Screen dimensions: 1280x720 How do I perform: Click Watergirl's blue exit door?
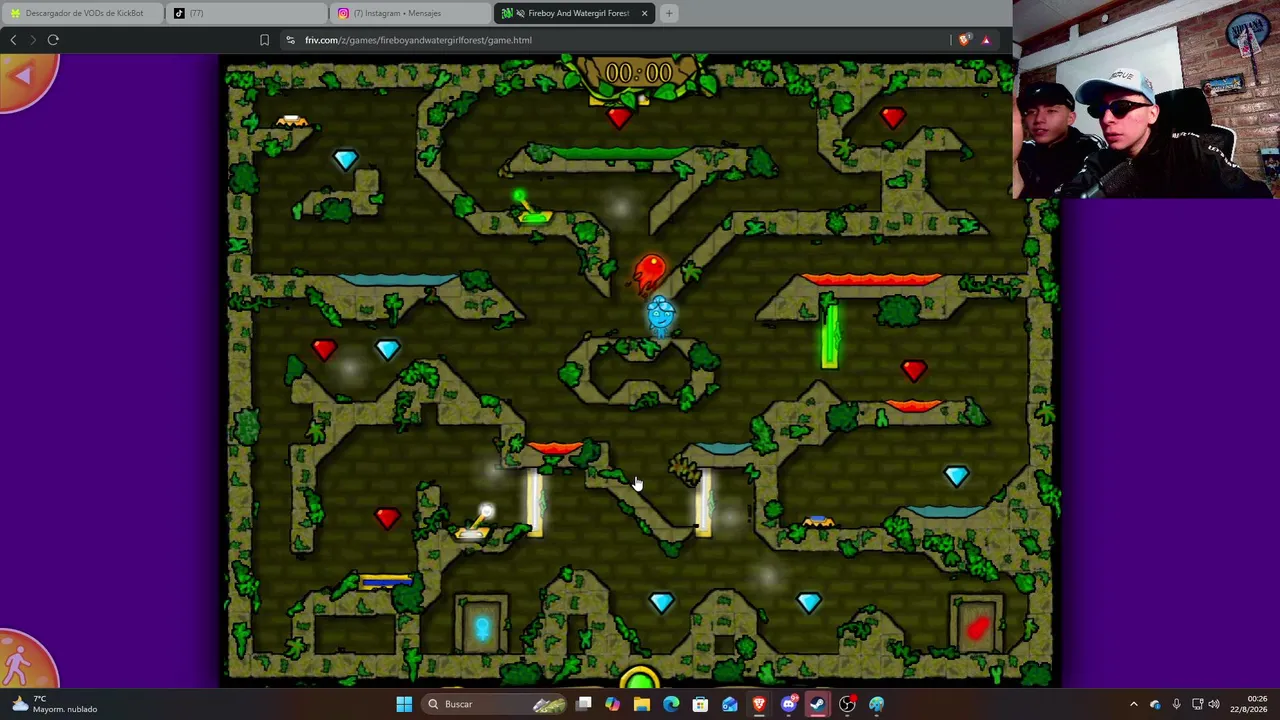[x=482, y=628]
